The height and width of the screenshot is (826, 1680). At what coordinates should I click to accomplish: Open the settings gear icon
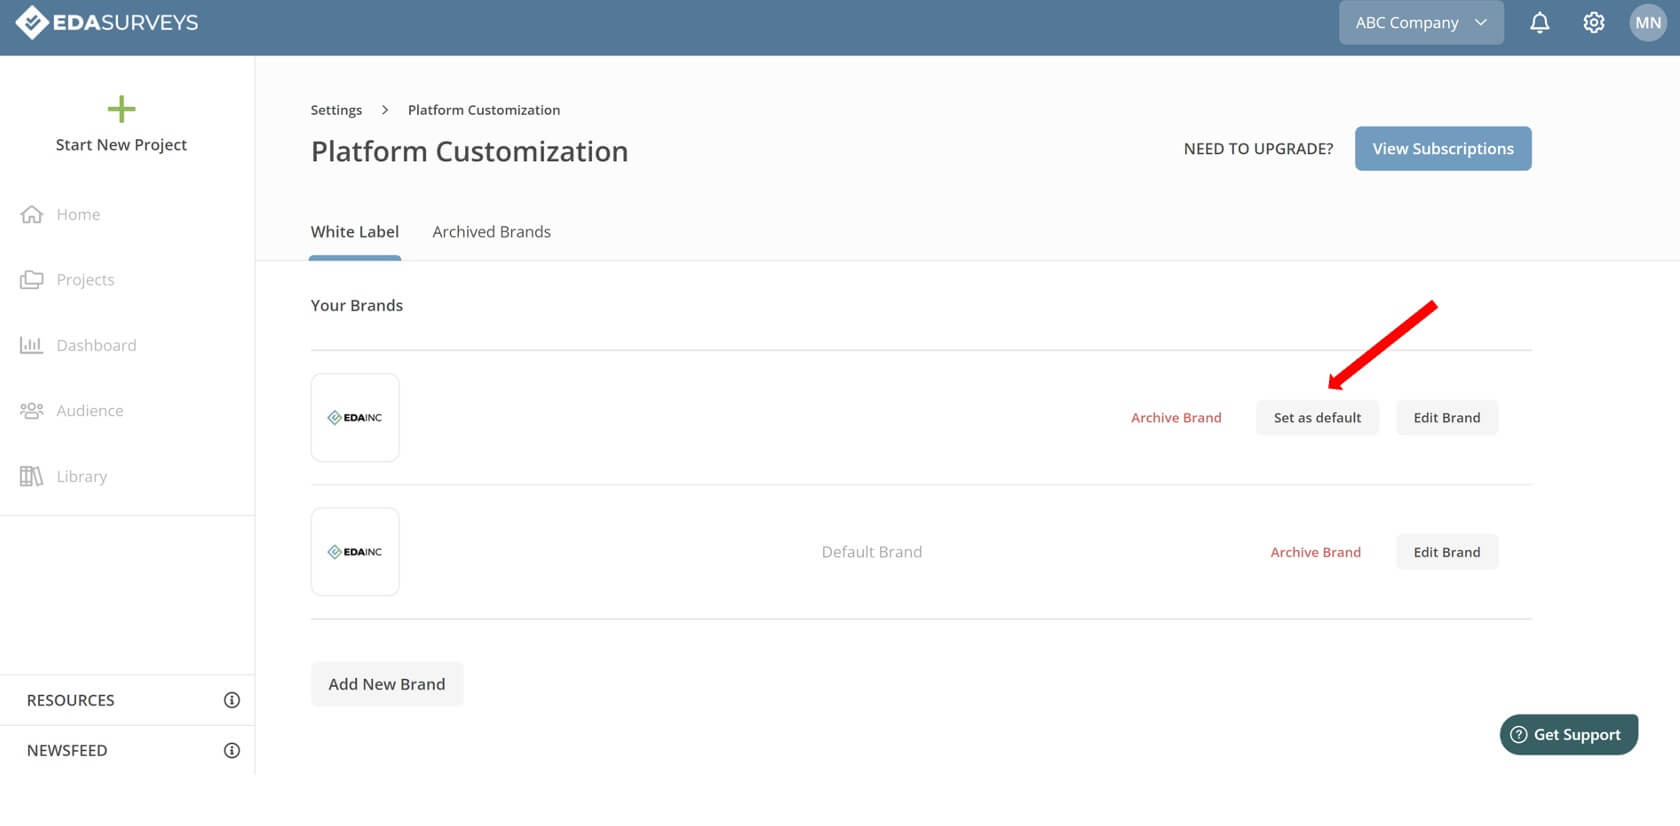point(1594,22)
